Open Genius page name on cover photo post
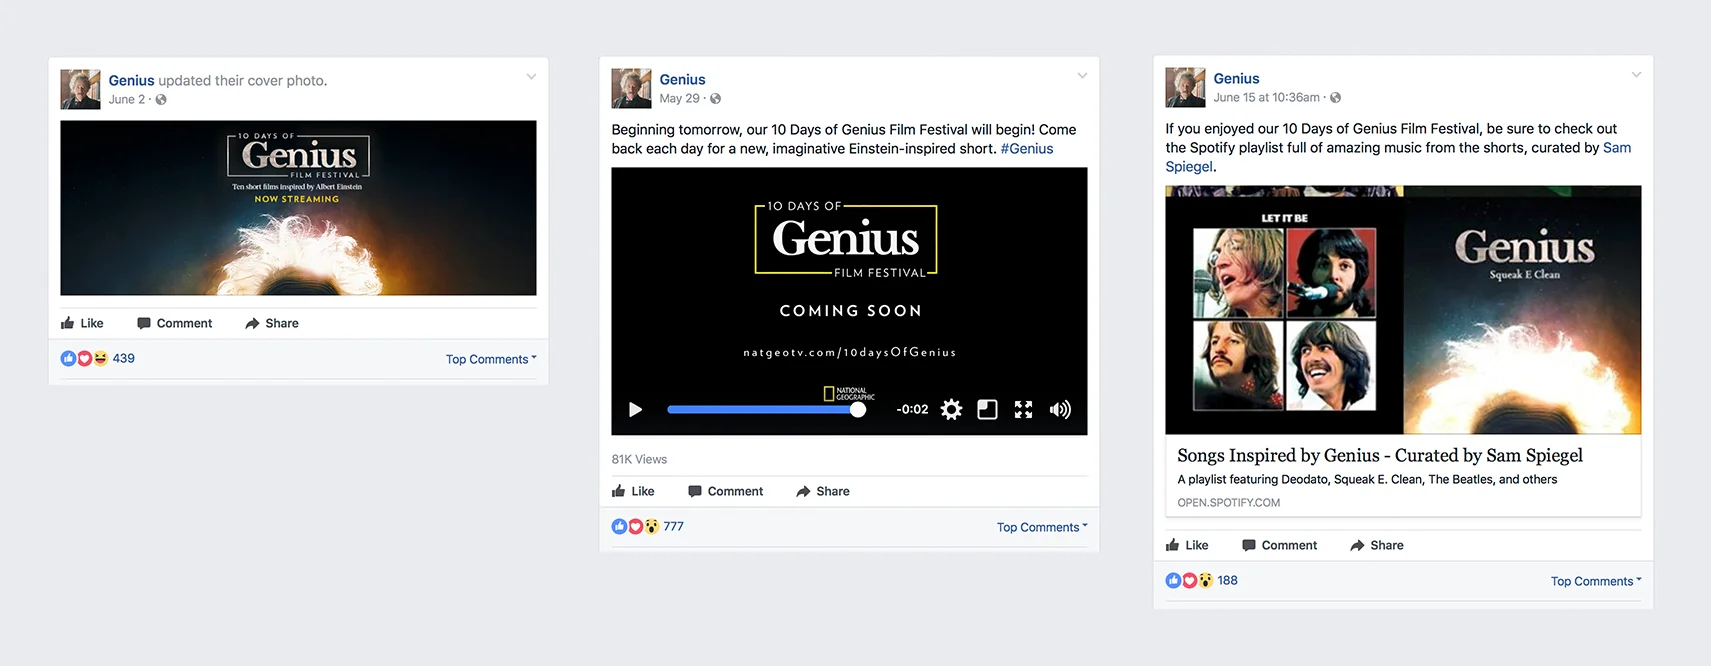1711x666 pixels. click(131, 80)
